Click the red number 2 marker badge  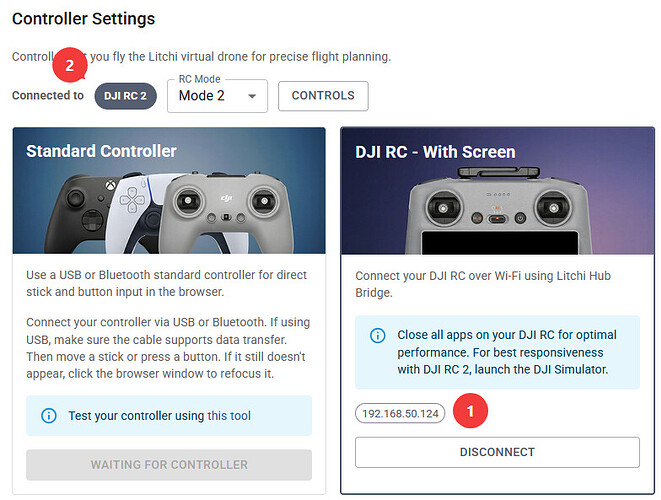click(x=70, y=65)
